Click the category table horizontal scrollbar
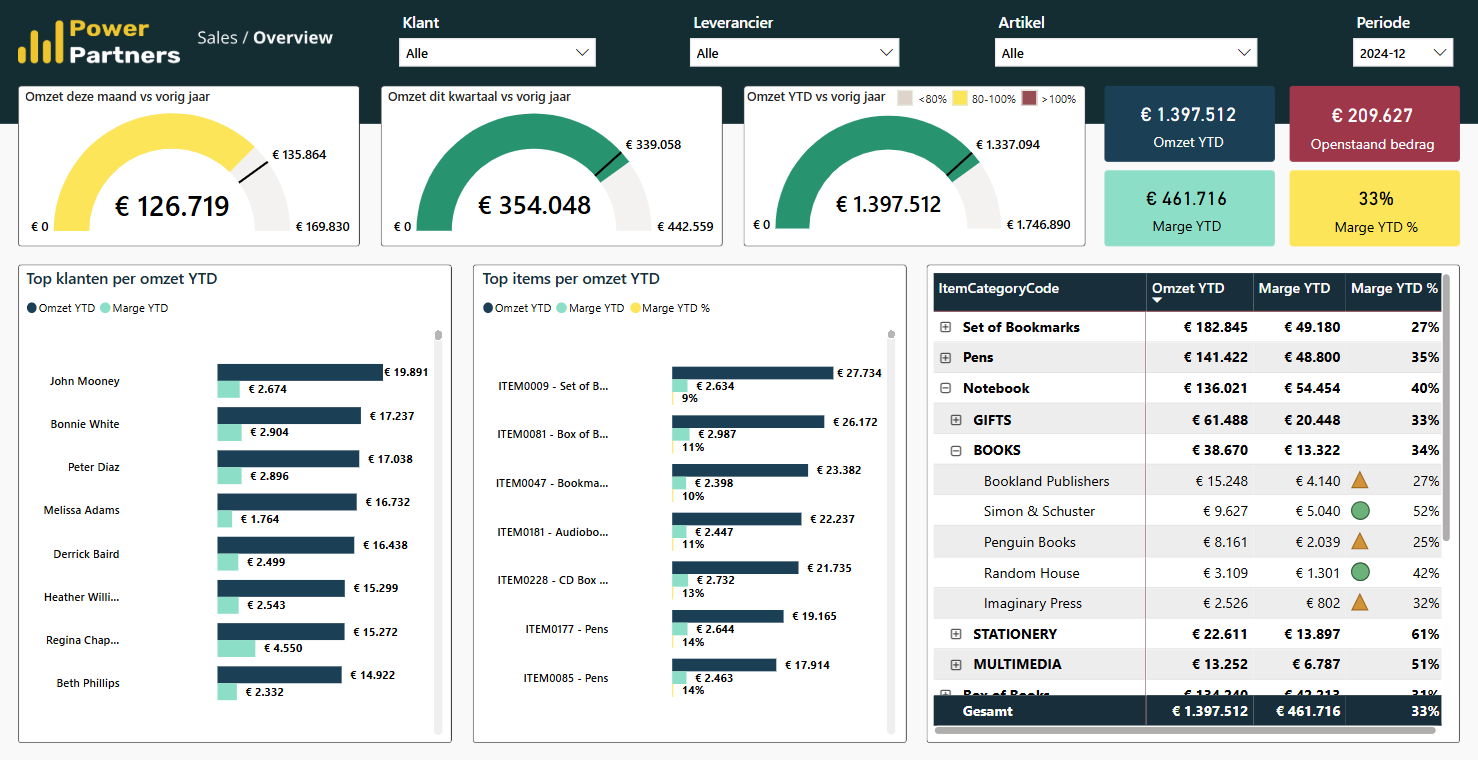 point(1183,731)
